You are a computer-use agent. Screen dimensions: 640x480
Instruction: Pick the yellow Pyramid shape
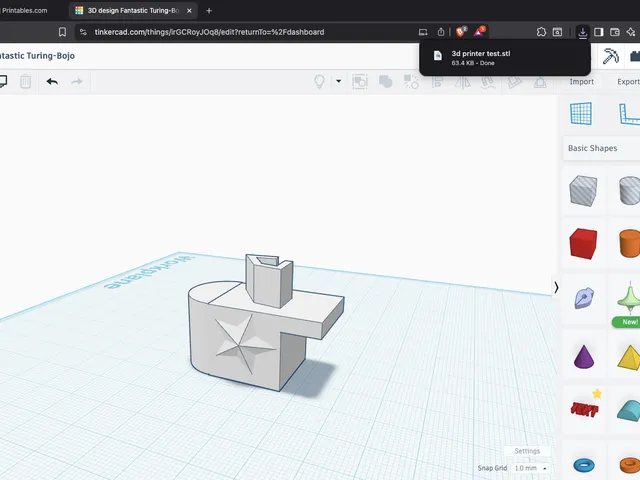coord(629,358)
